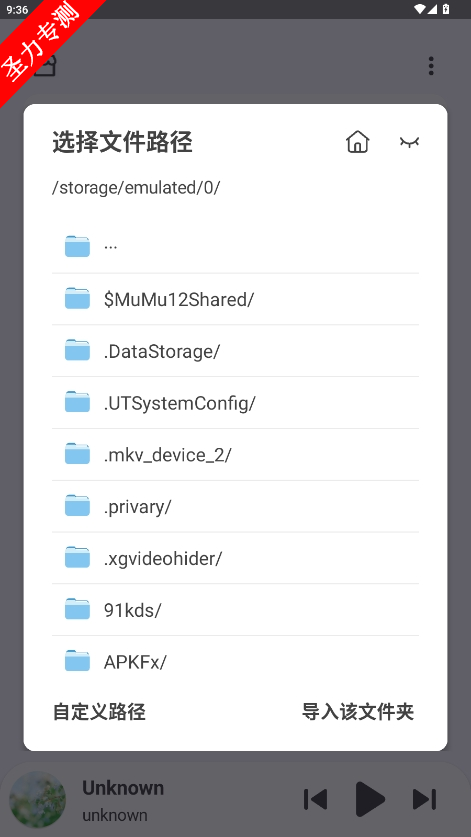471x837 pixels.
Task: Toggle hidden files with closed-eye icon
Action: [x=409, y=141]
